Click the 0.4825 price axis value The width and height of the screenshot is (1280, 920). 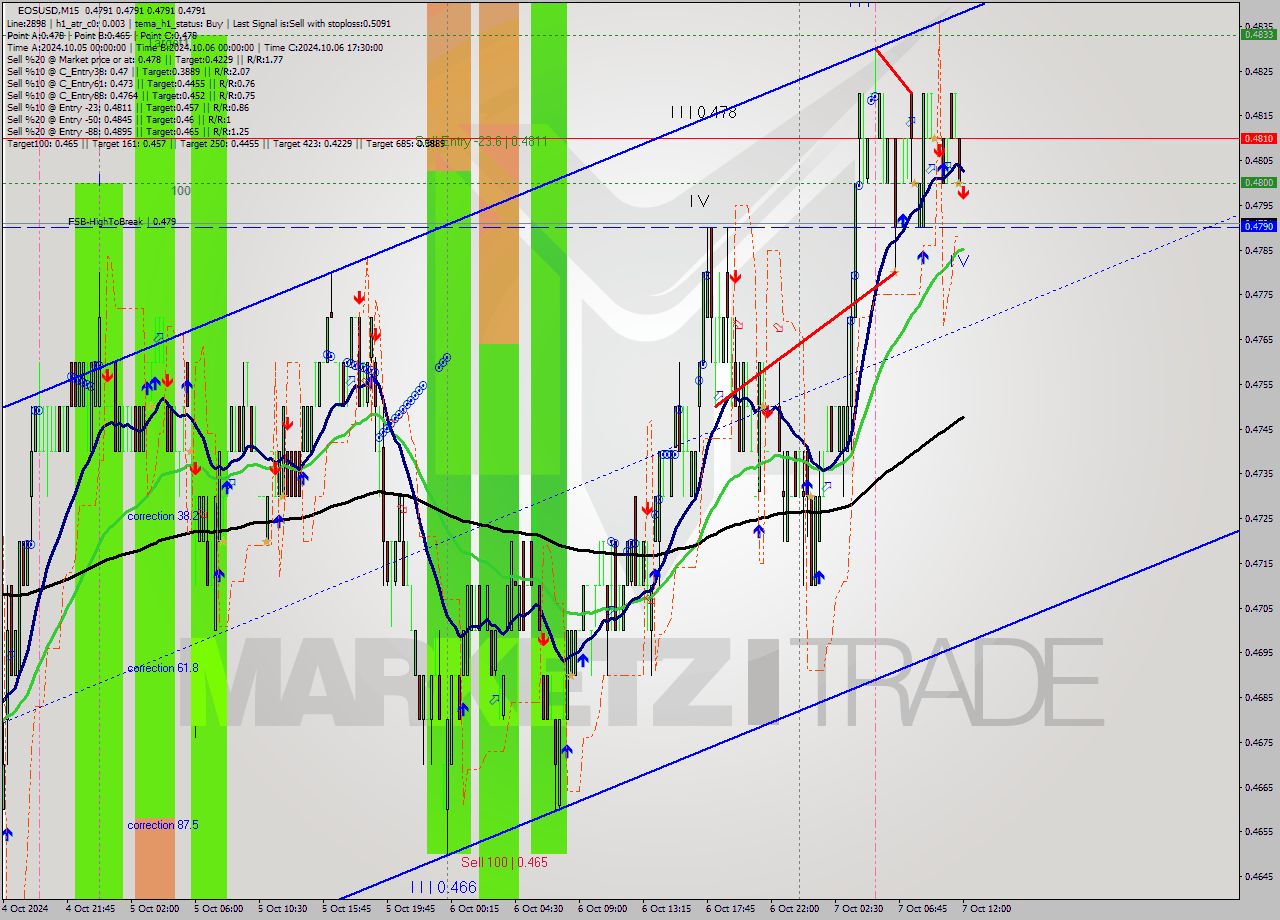1258,71
